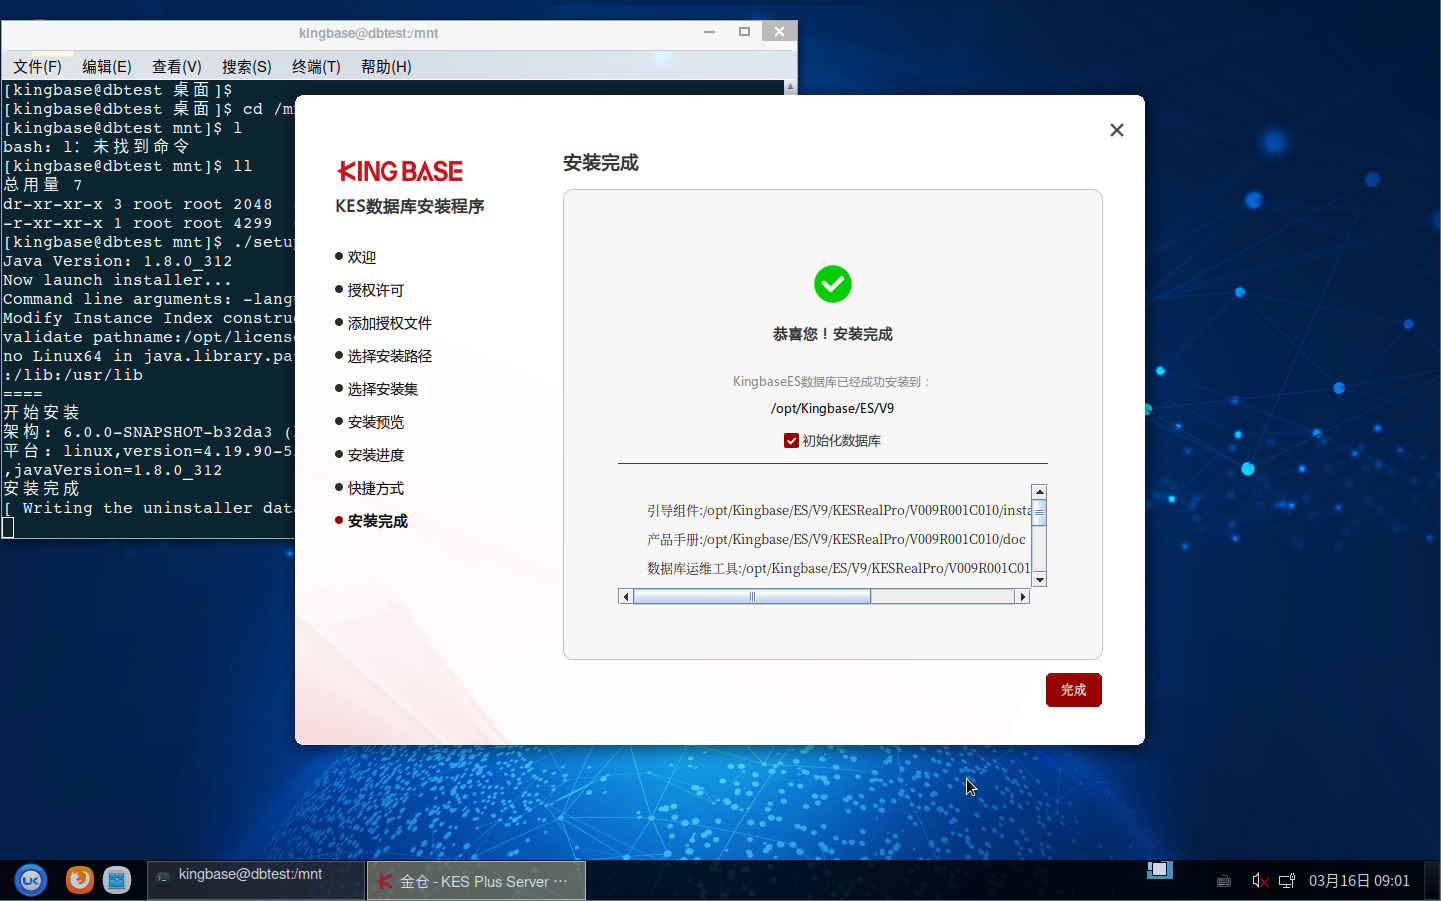This screenshot has height=901, width=1441.
Task: Click the scroll down arrow in install info
Action: (x=1039, y=579)
